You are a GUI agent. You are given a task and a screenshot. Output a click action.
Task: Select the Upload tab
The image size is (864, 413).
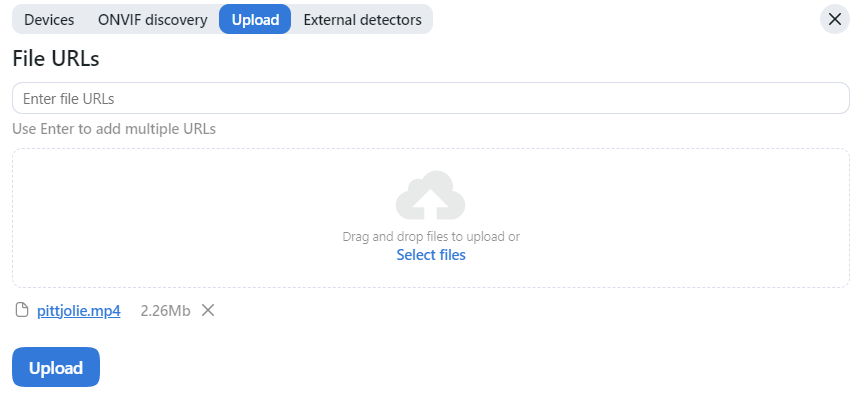pos(255,19)
